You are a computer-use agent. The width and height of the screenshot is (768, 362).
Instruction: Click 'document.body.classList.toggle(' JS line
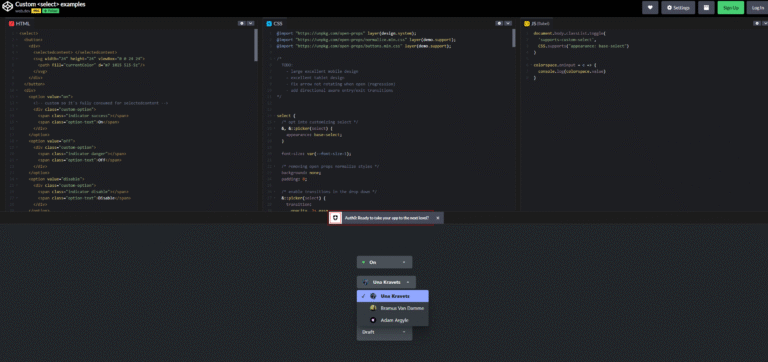[570, 33]
